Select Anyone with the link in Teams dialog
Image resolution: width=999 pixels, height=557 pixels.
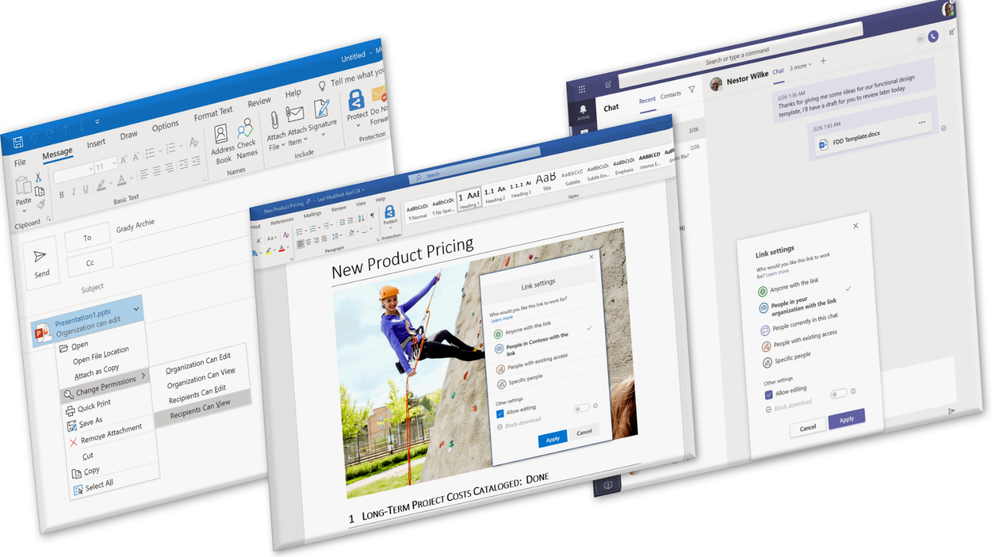(x=789, y=286)
